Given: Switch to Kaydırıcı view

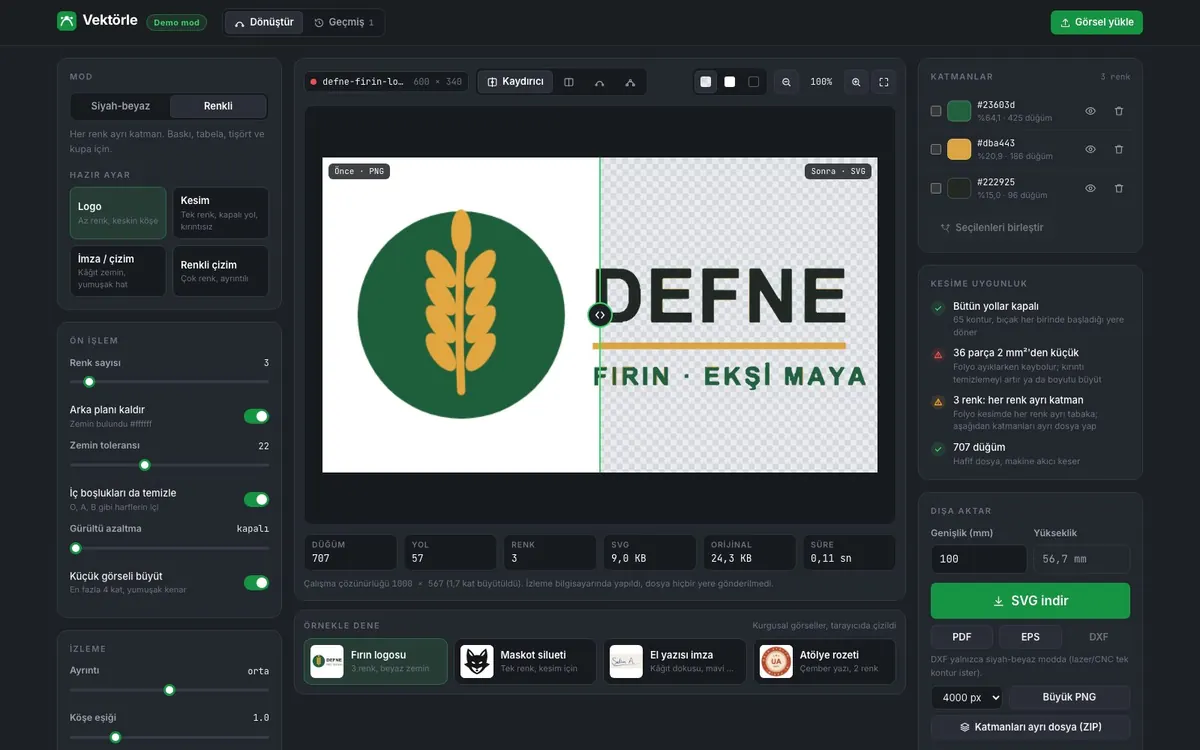Looking at the screenshot, I should point(515,82).
